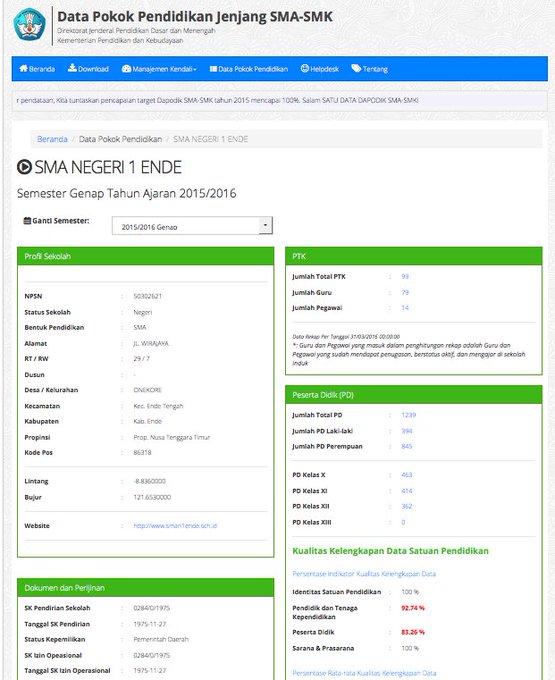Open the Beranda menu item
Screen dimensions: 555x680
tap(37, 69)
